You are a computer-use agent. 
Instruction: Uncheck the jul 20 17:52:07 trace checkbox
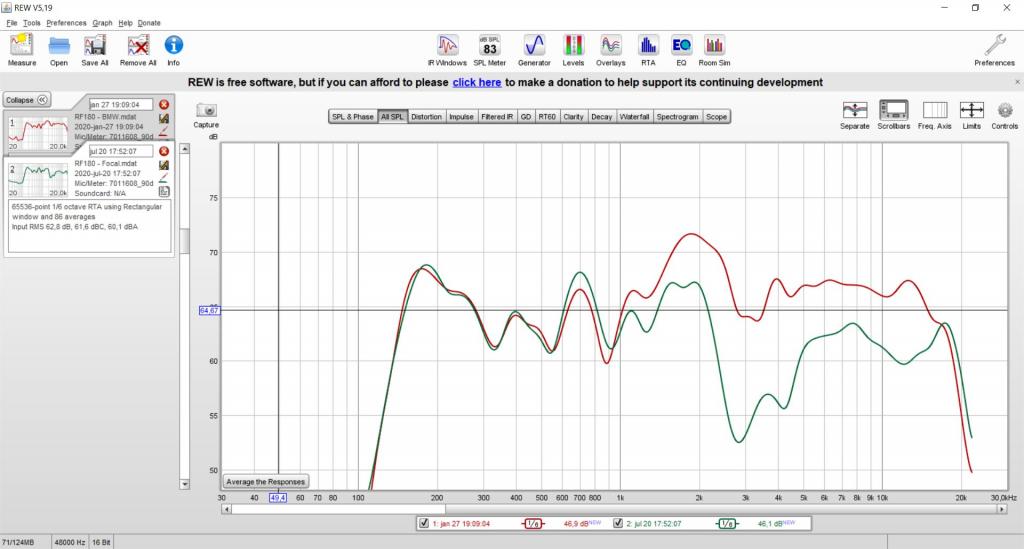[x=618, y=523]
